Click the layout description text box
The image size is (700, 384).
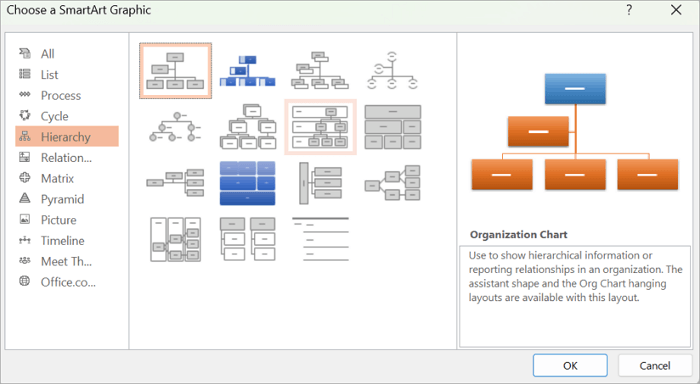click(x=575, y=296)
